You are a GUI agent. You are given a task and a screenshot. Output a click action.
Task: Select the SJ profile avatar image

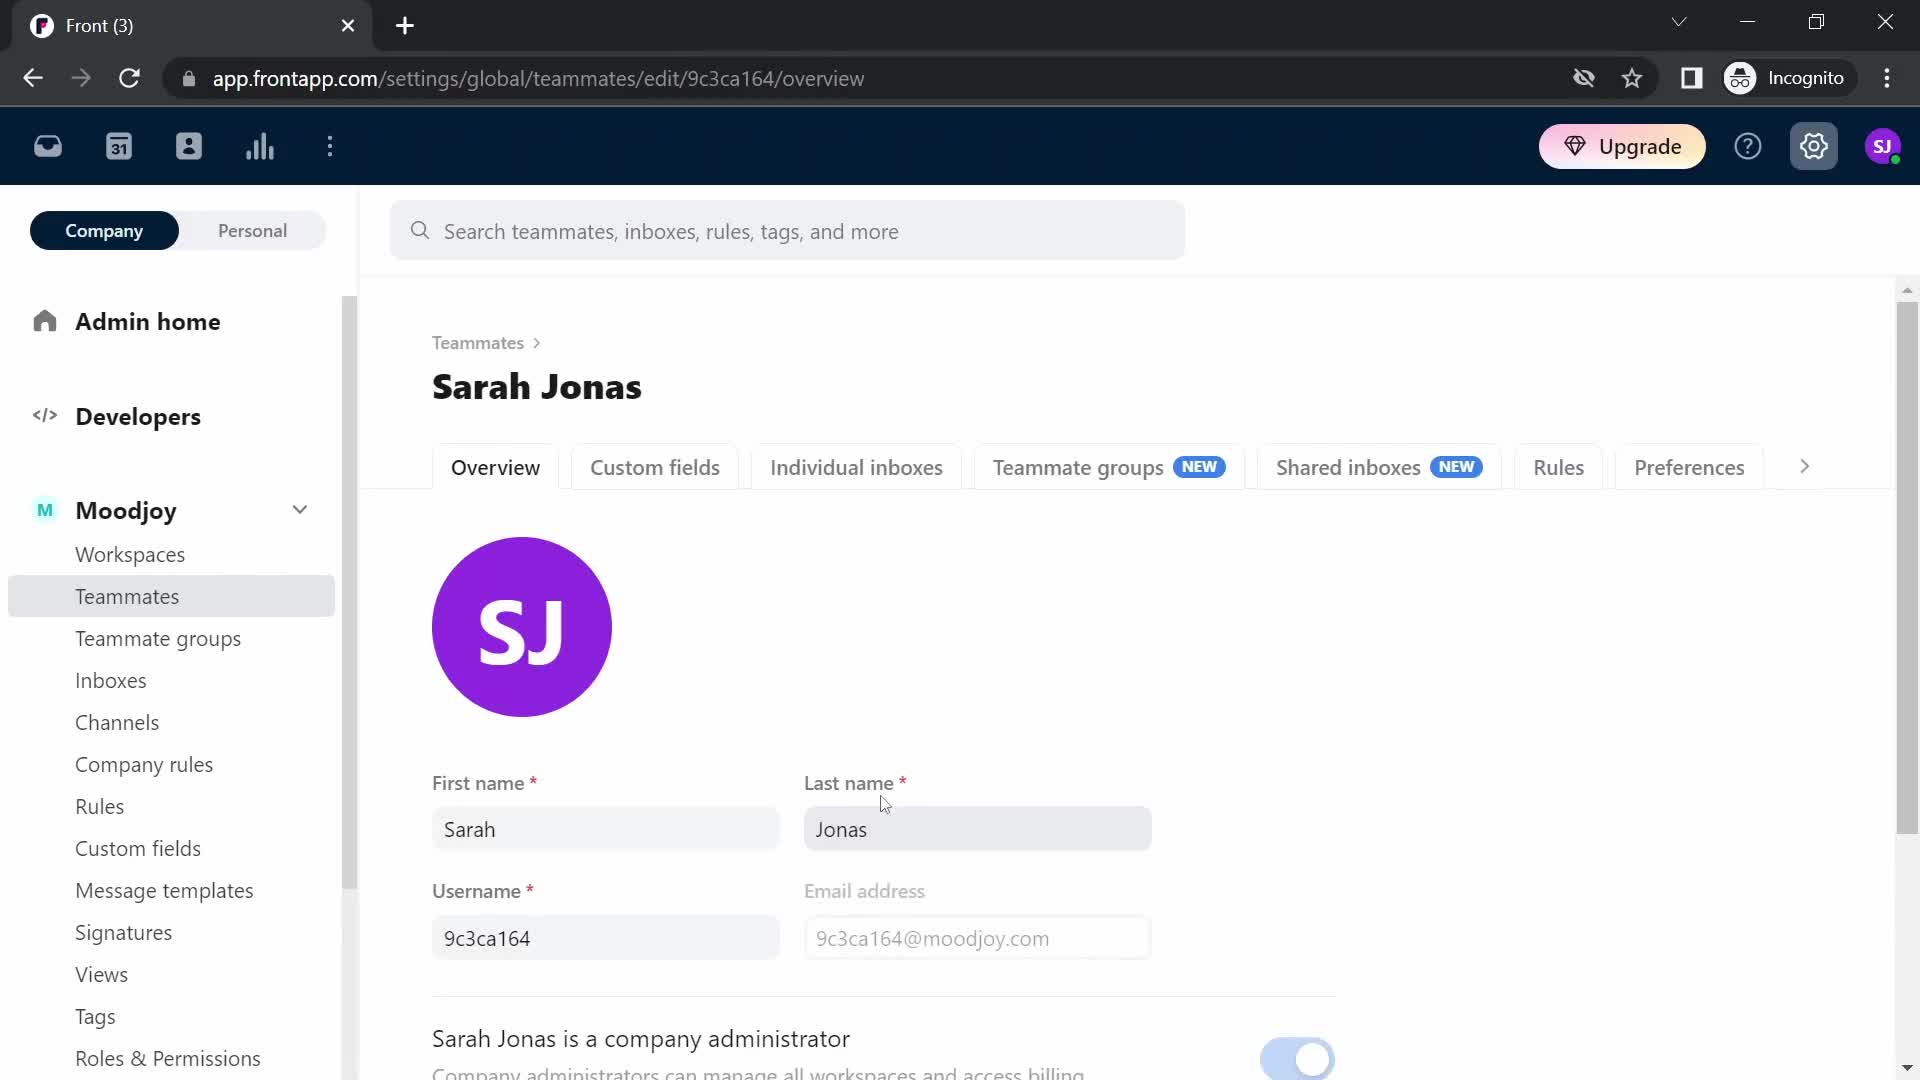(x=522, y=628)
